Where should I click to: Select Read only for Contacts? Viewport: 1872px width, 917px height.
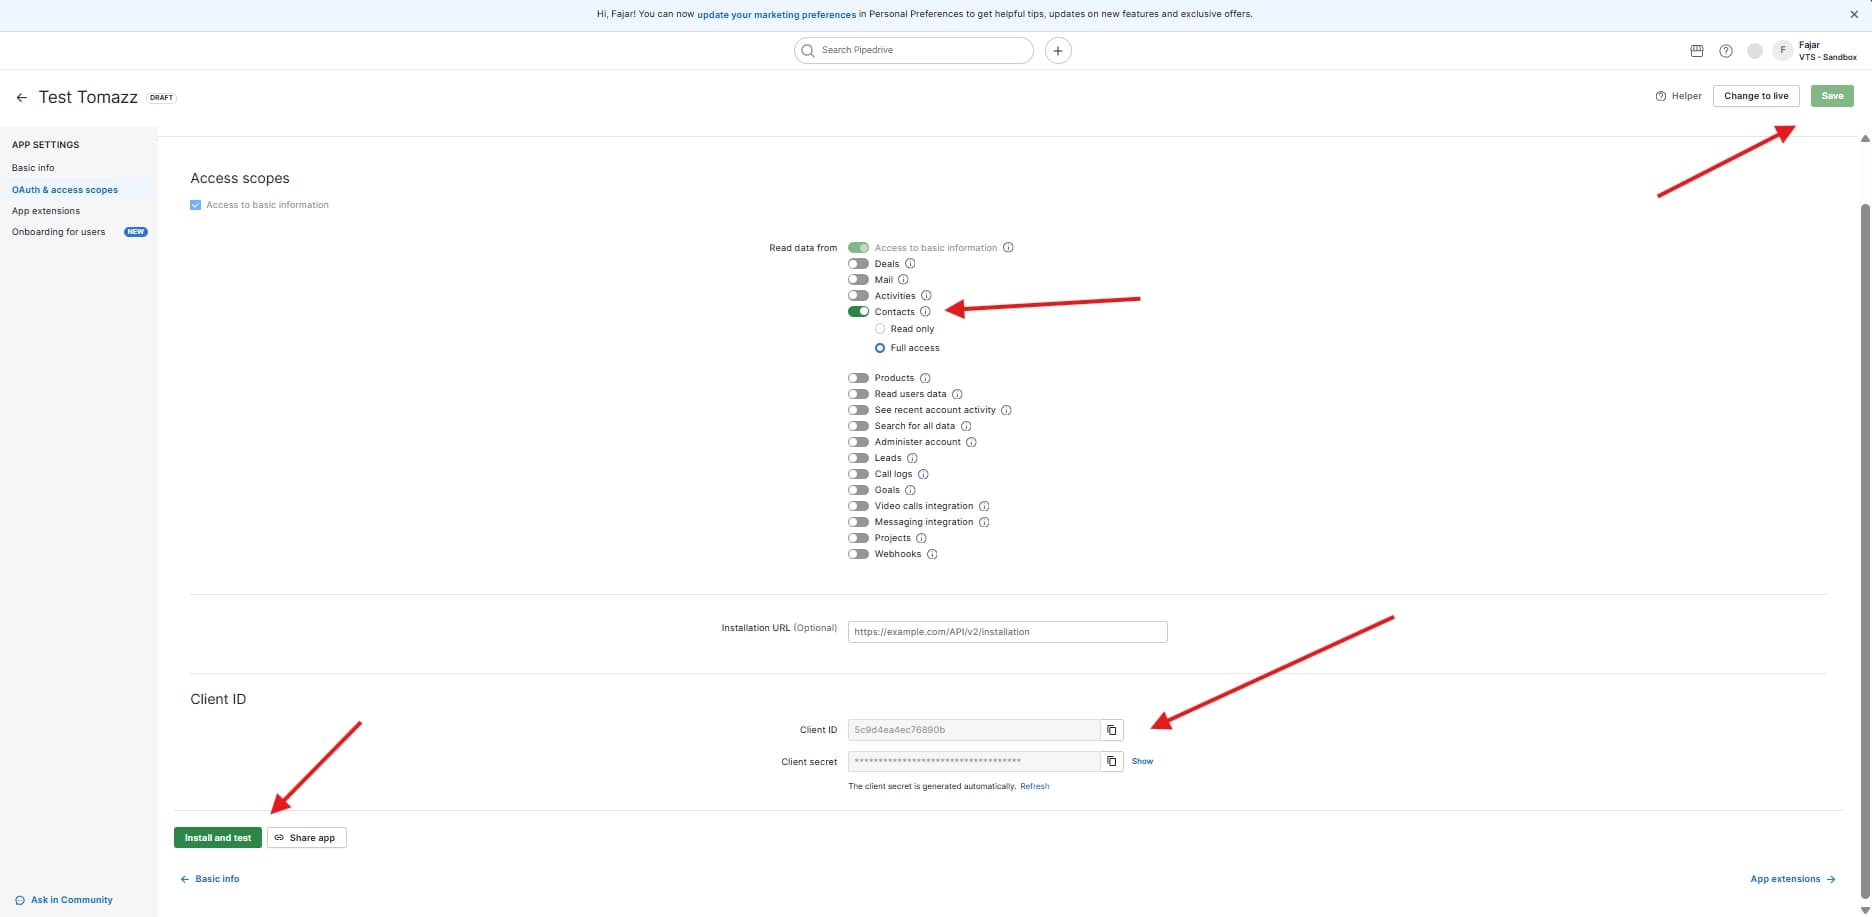point(880,329)
